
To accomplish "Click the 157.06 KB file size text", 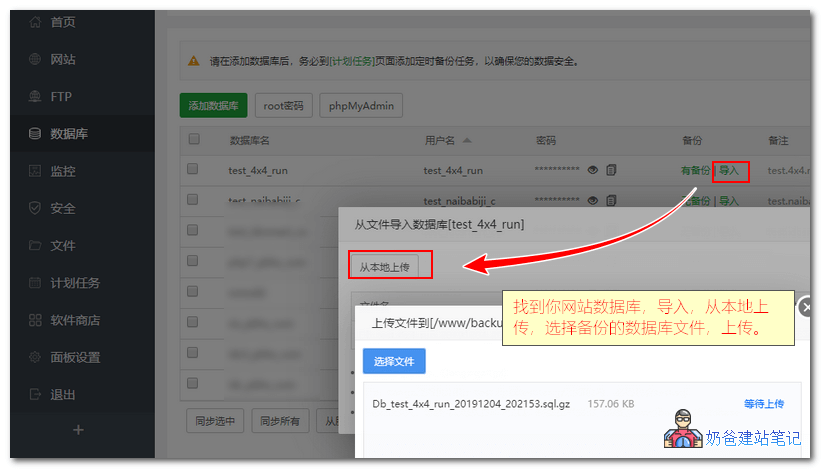I will point(611,404).
